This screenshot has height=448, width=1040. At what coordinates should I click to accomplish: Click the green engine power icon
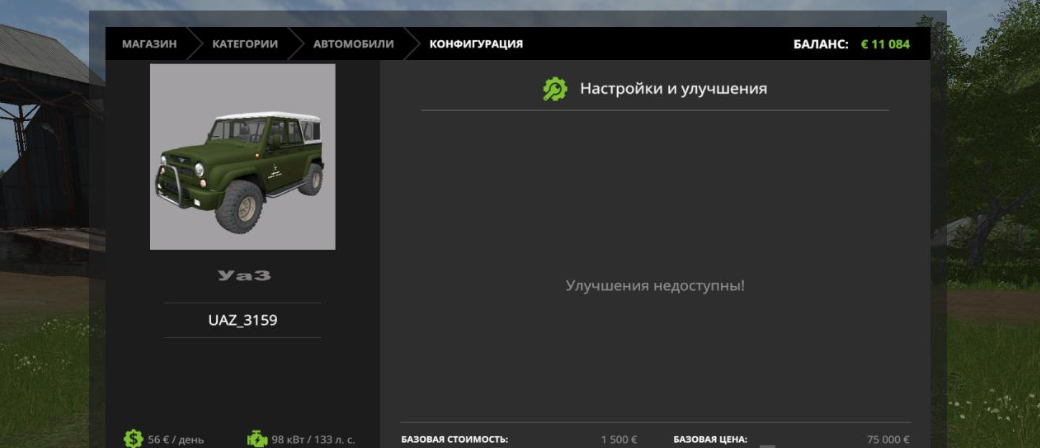click(x=257, y=438)
